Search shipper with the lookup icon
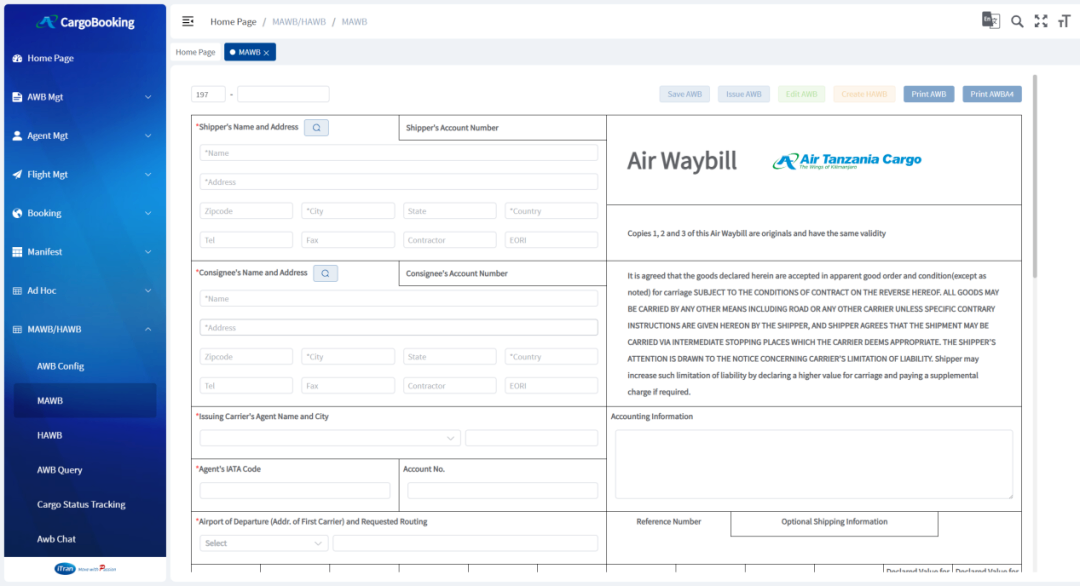Viewport: 1080px width, 586px height. point(316,127)
